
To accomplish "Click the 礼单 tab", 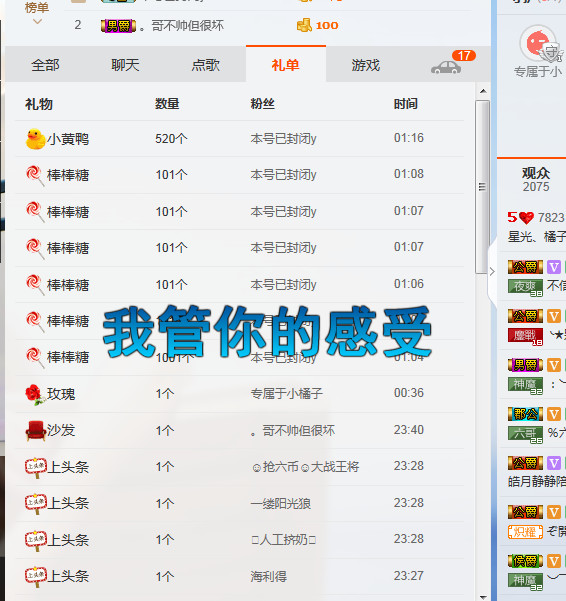I will [285, 65].
